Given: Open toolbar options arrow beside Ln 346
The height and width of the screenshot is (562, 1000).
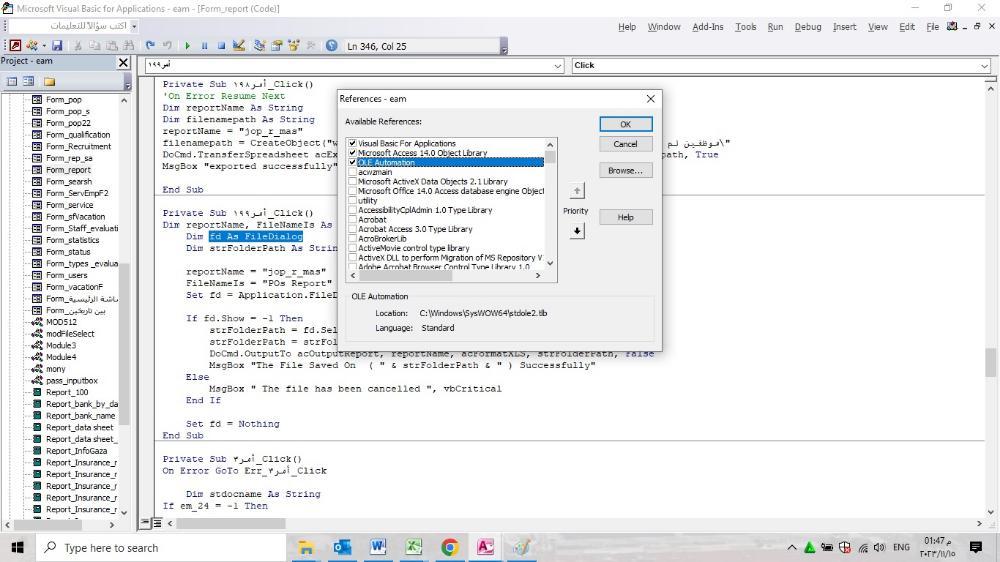Looking at the screenshot, I should pos(504,48).
